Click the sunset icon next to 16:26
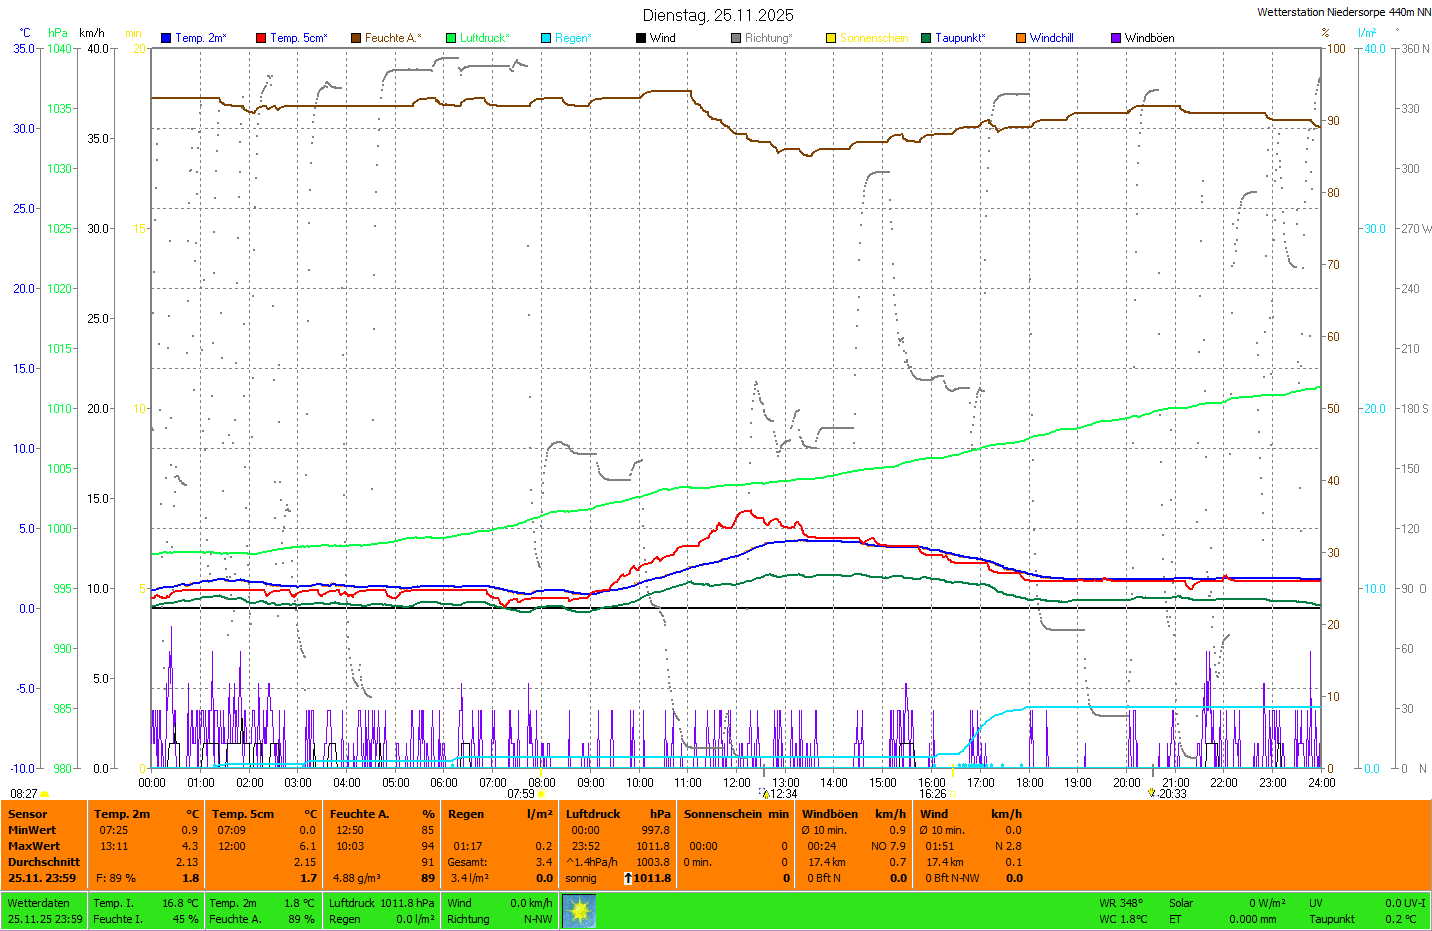 coord(952,794)
